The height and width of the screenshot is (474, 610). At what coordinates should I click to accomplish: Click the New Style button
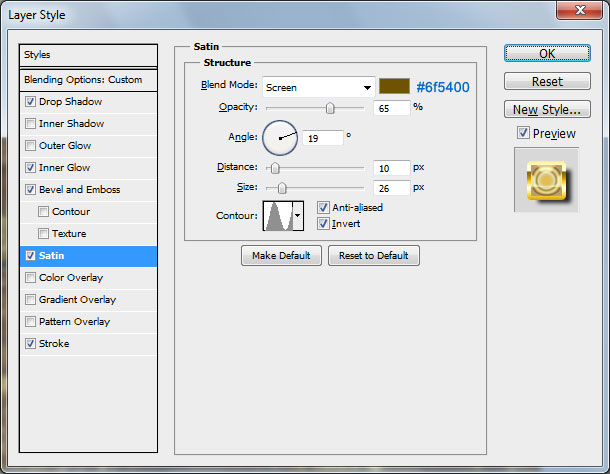(x=547, y=109)
